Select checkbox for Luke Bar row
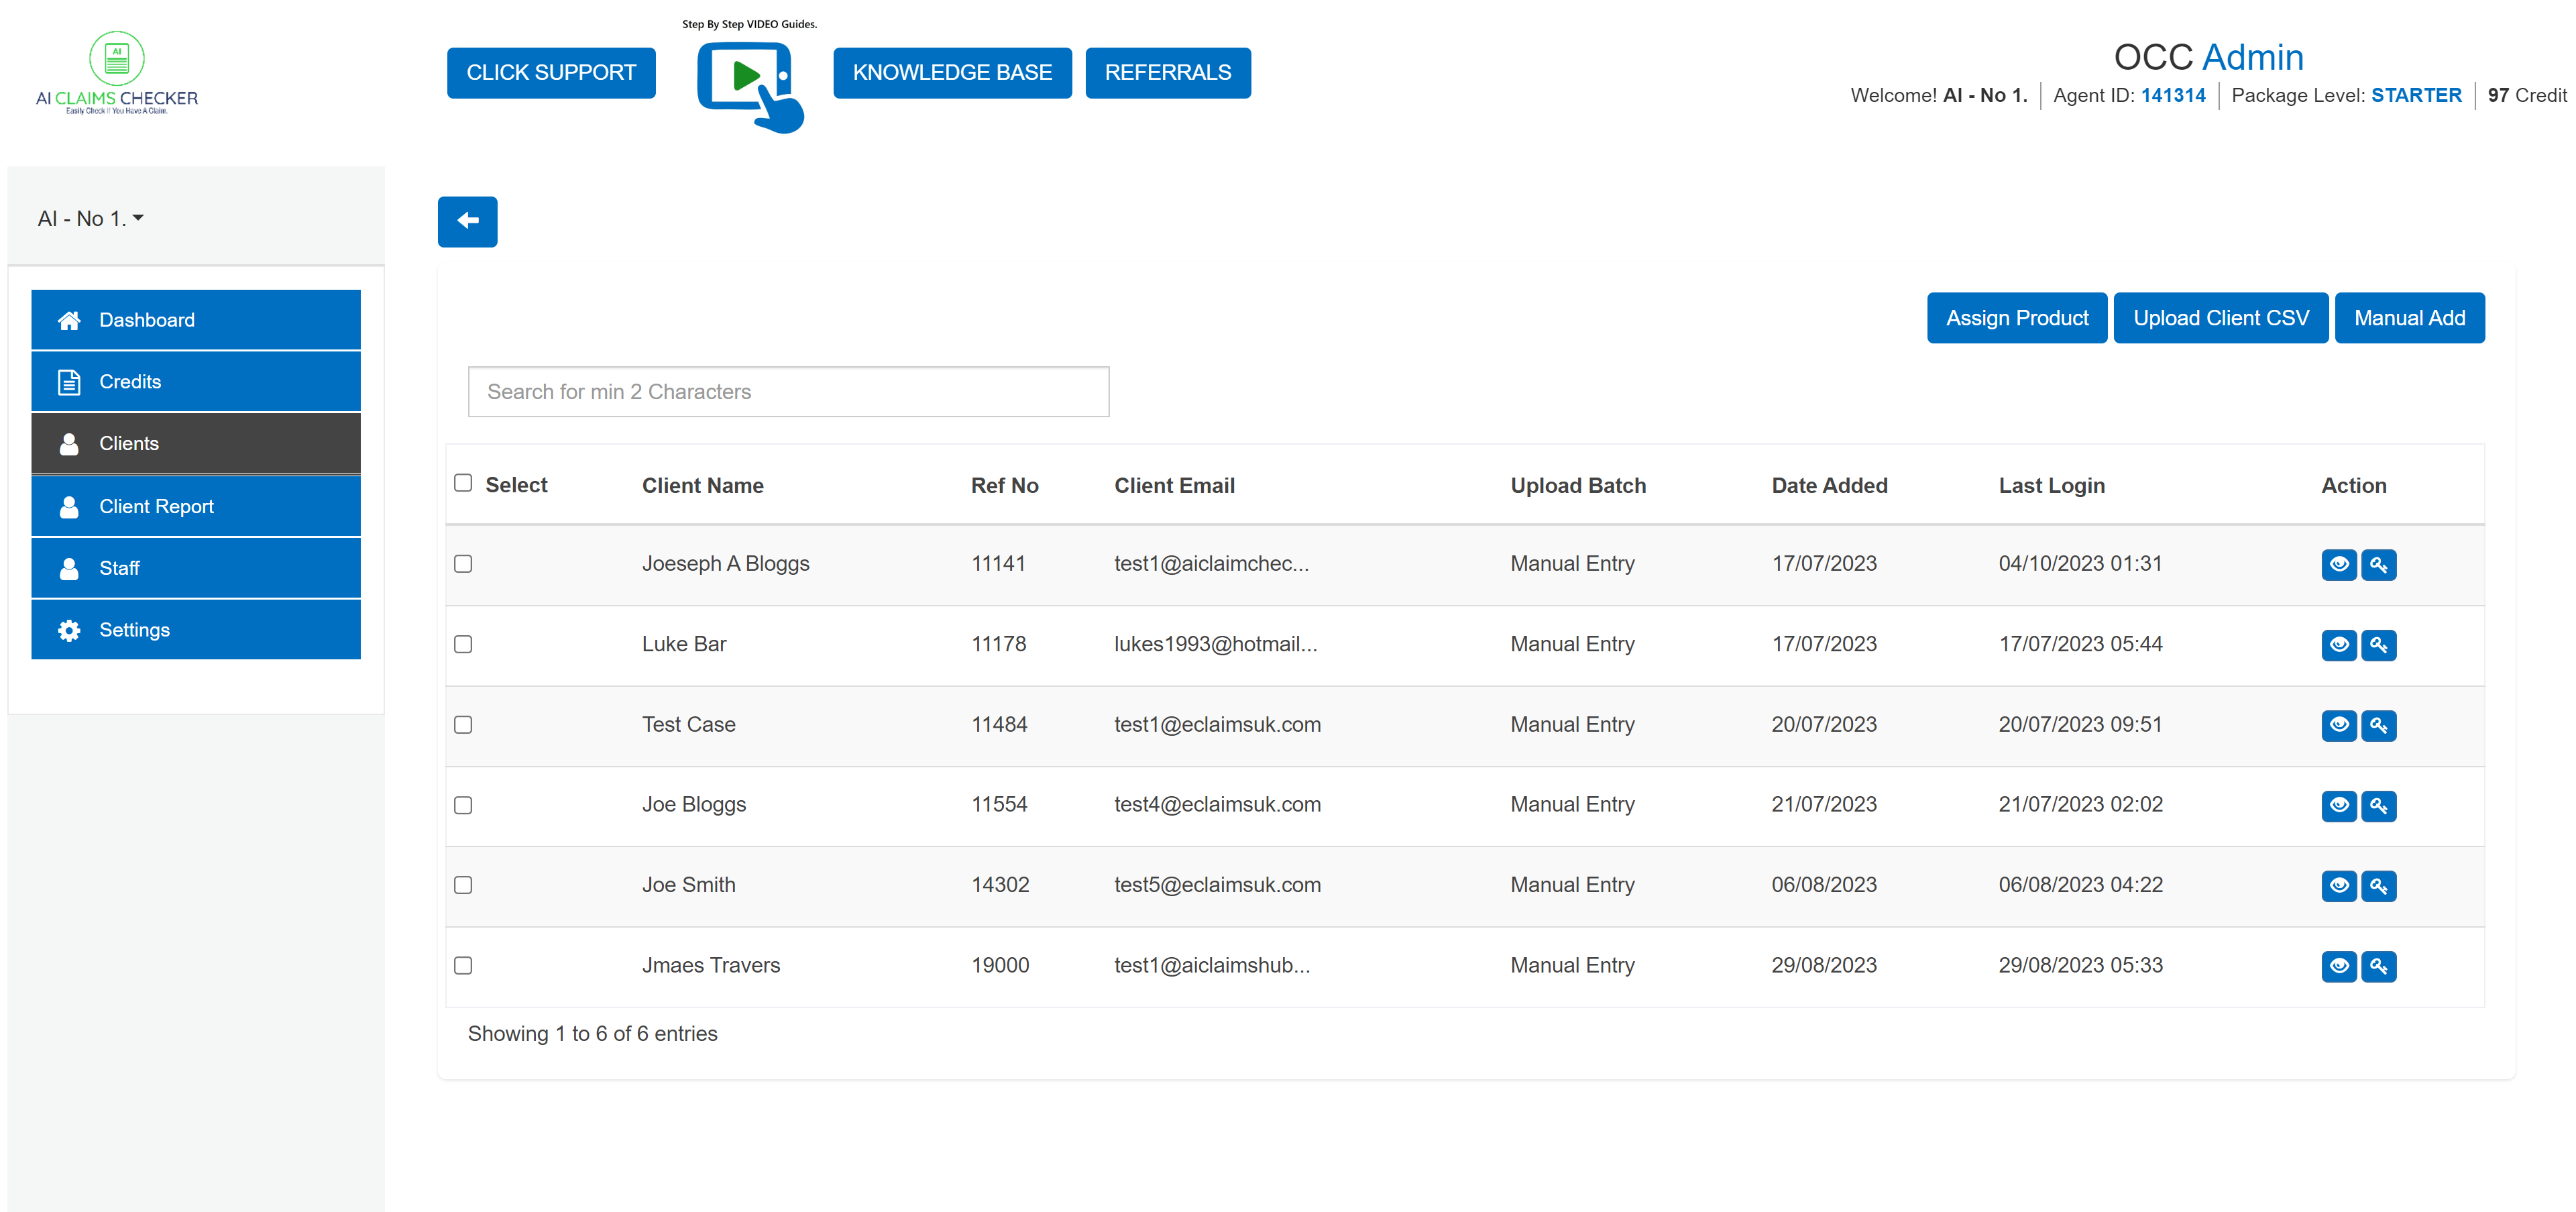2576x1212 pixels. tap(463, 644)
